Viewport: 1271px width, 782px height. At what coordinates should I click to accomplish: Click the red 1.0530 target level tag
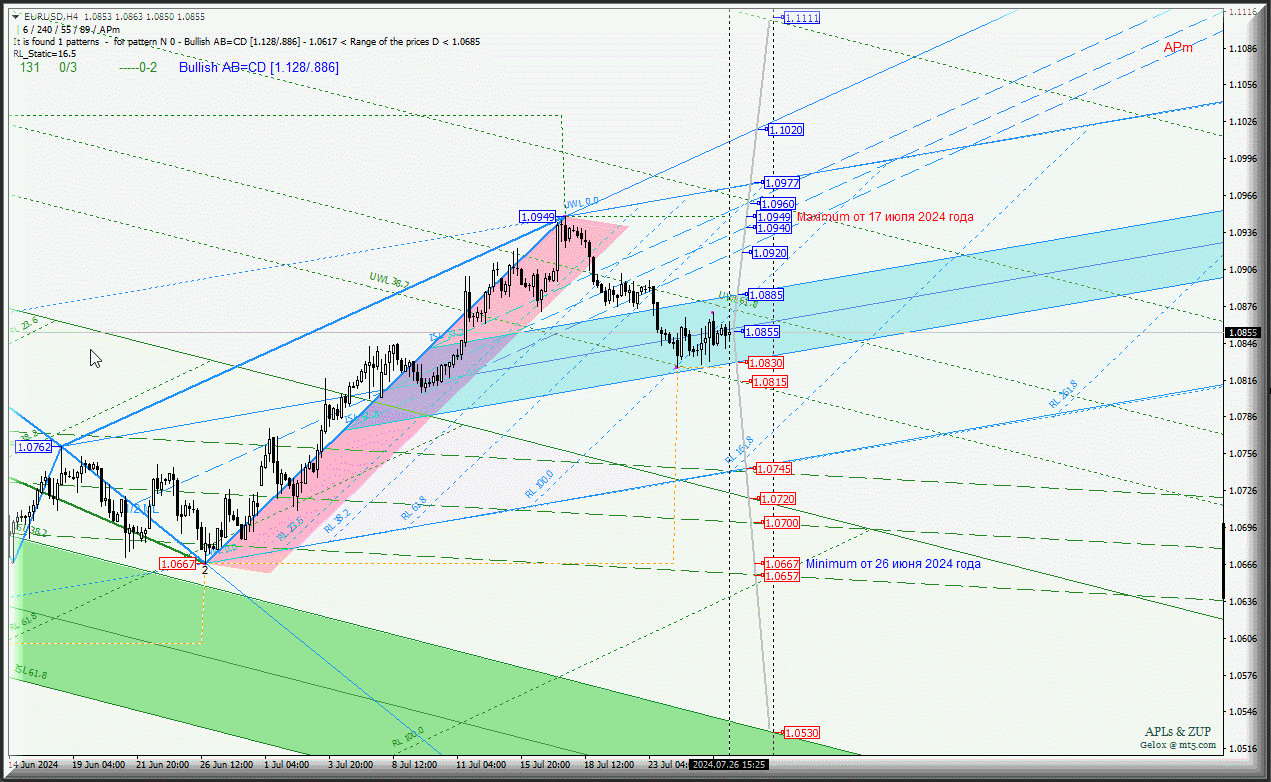coord(801,733)
